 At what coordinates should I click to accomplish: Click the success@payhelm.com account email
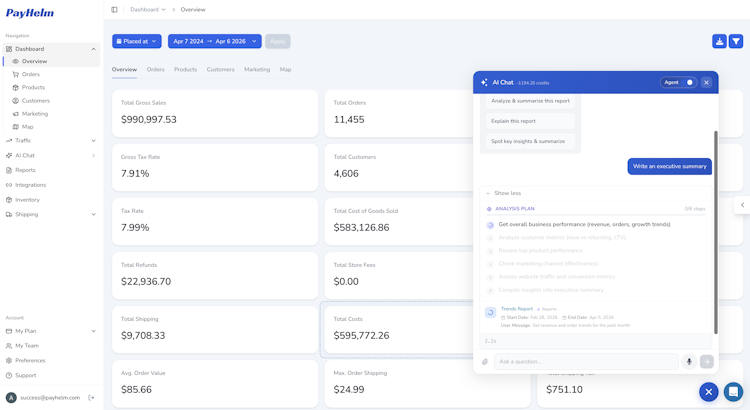tap(50, 398)
